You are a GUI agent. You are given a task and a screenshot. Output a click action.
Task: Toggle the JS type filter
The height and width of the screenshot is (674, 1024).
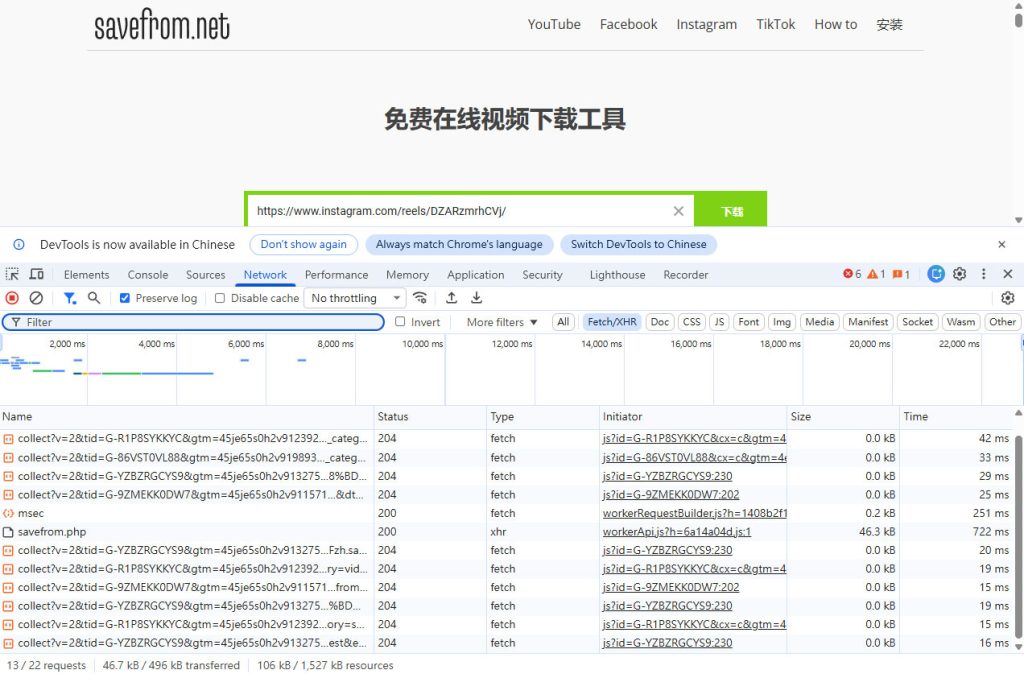719,322
